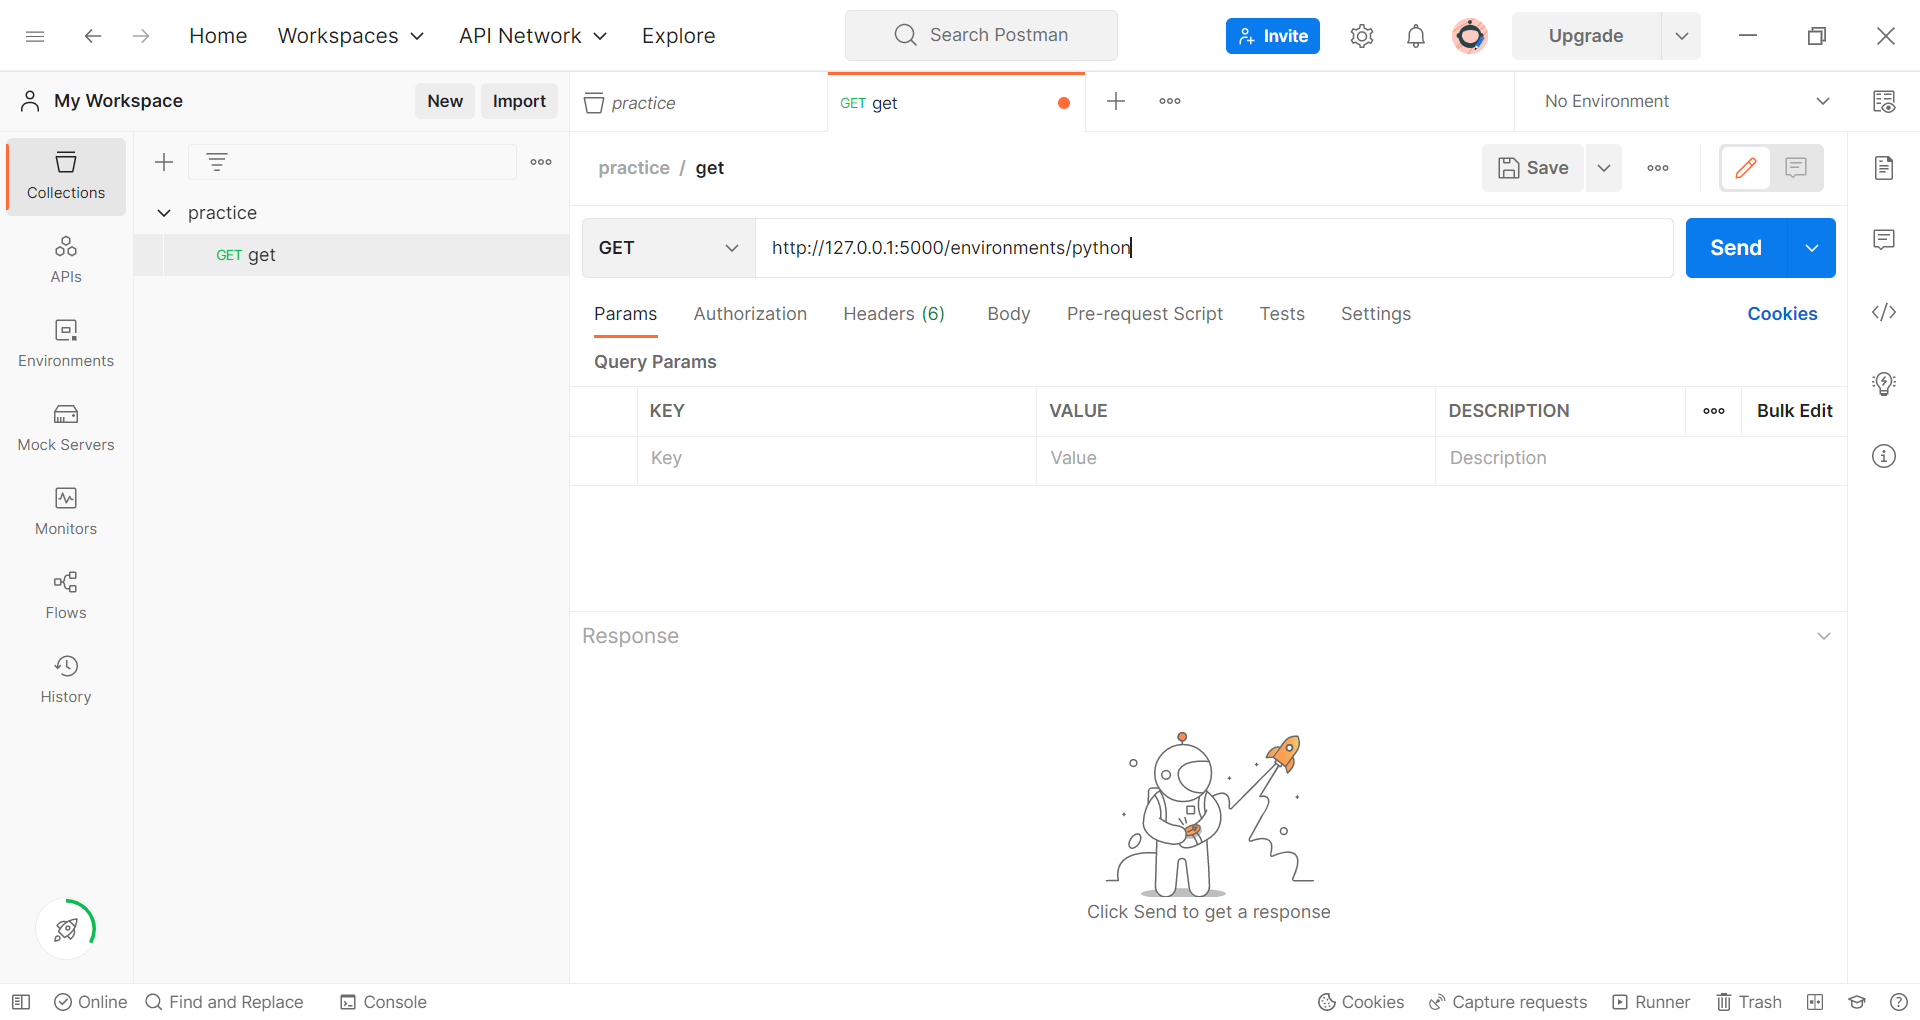Switch to the Headers (6) tab

click(894, 314)
